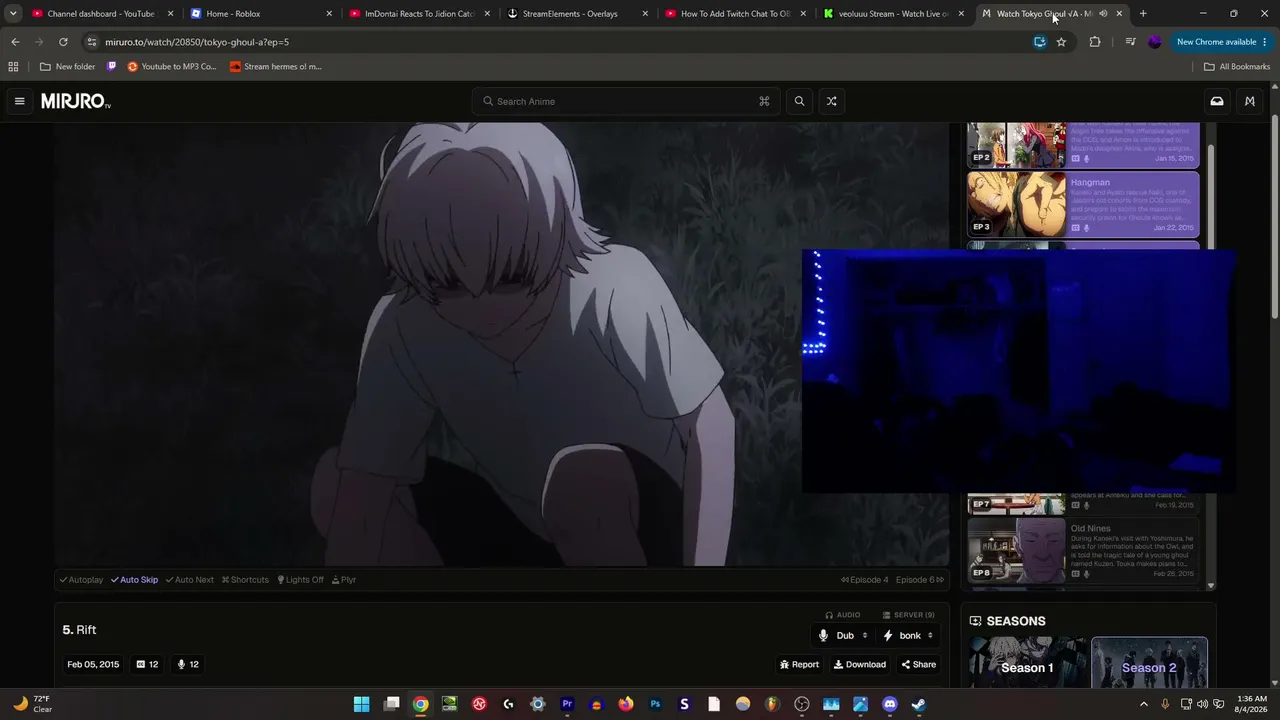1280x720 pixels.
Task: Select the Season 2 thumbnail
Action: click(x=1149, y=663)
